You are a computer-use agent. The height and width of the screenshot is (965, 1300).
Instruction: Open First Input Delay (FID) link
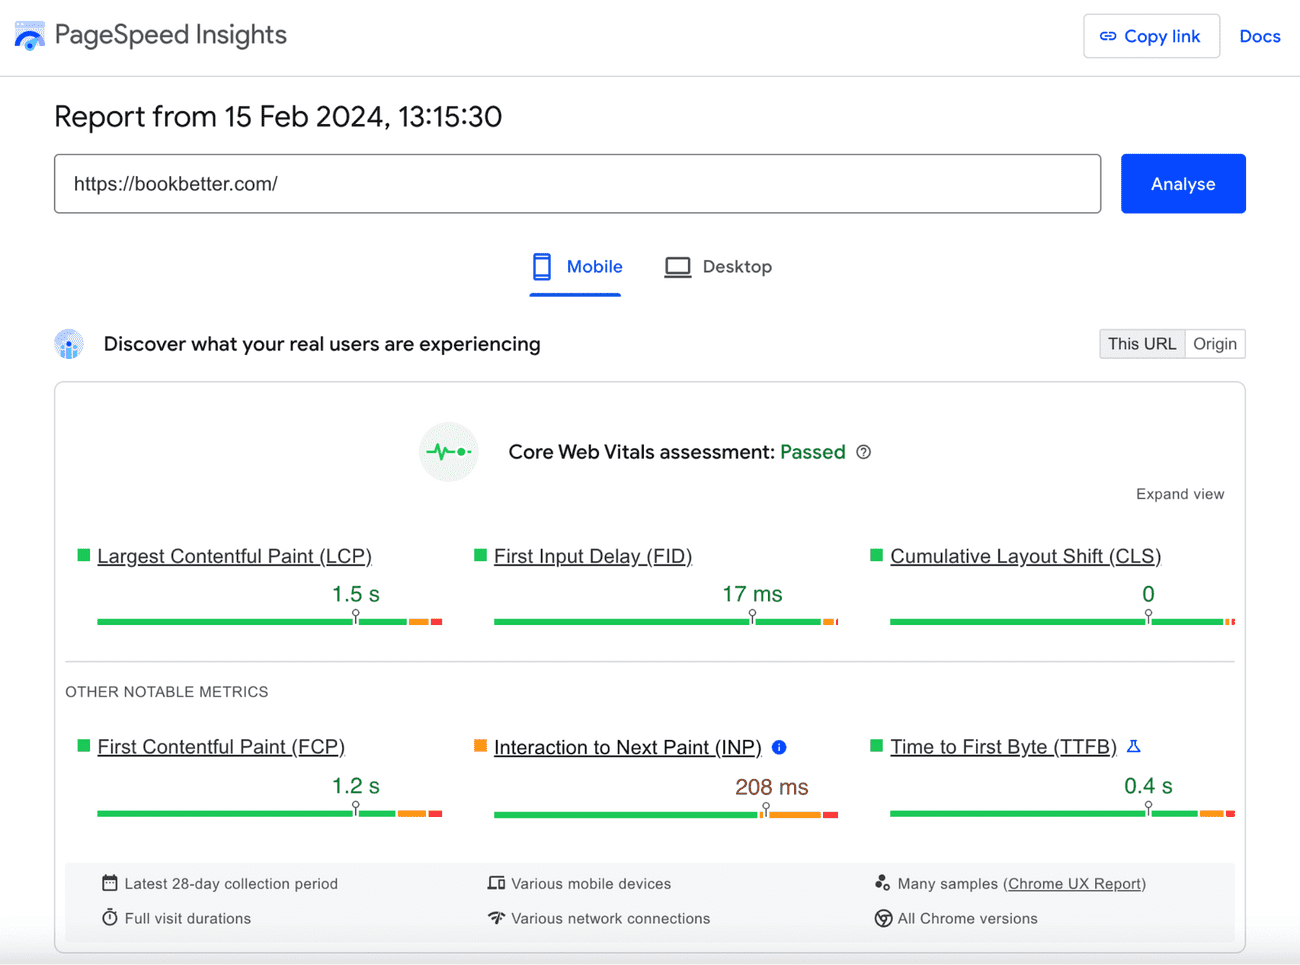pyautogui.click(x=593, y=556)
